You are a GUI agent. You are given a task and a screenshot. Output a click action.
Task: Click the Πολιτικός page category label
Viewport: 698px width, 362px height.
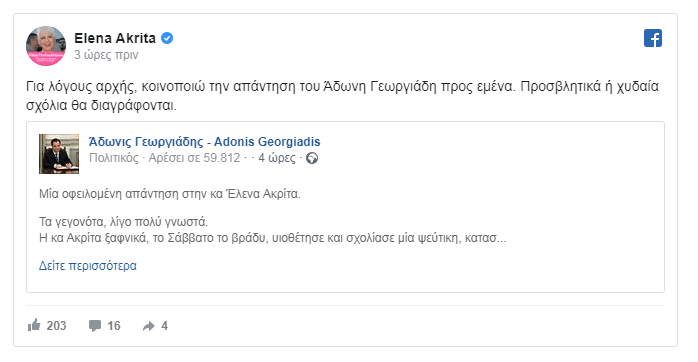[x=114, y=158]
